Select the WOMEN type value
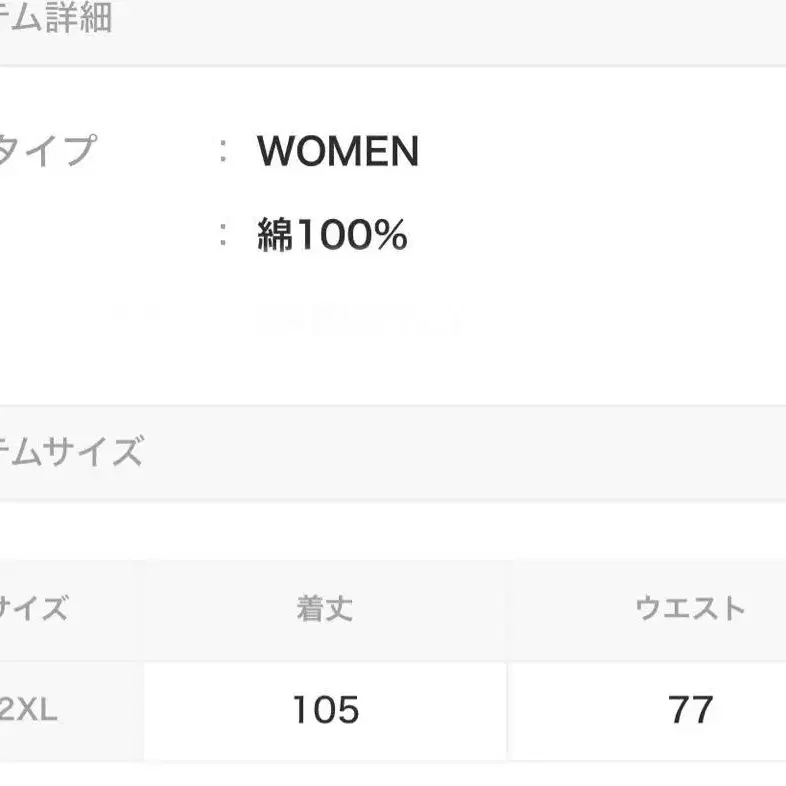The height and width of the screenshot is (786, 786). 338,152
